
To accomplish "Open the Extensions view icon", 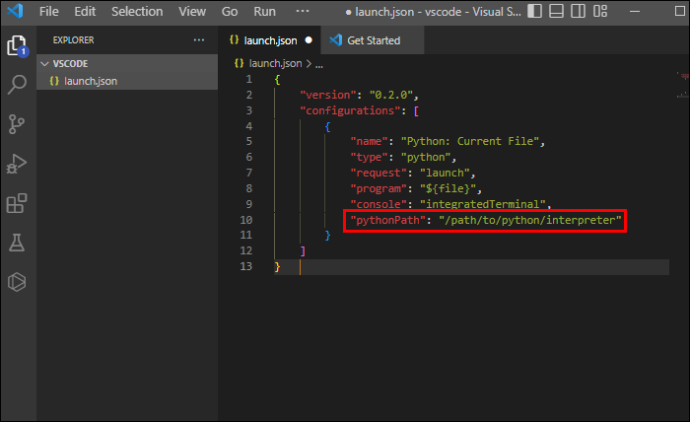I will click(17, 203).
